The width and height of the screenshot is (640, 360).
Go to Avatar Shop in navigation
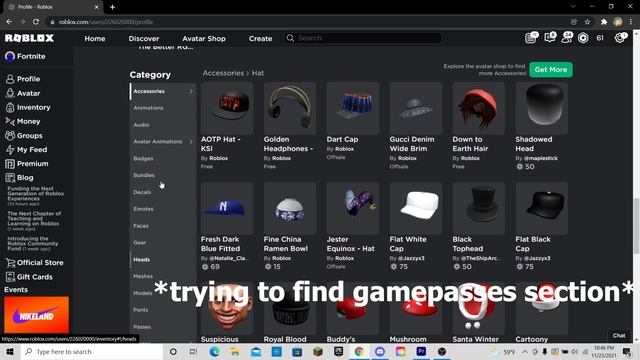click(204, 38)
